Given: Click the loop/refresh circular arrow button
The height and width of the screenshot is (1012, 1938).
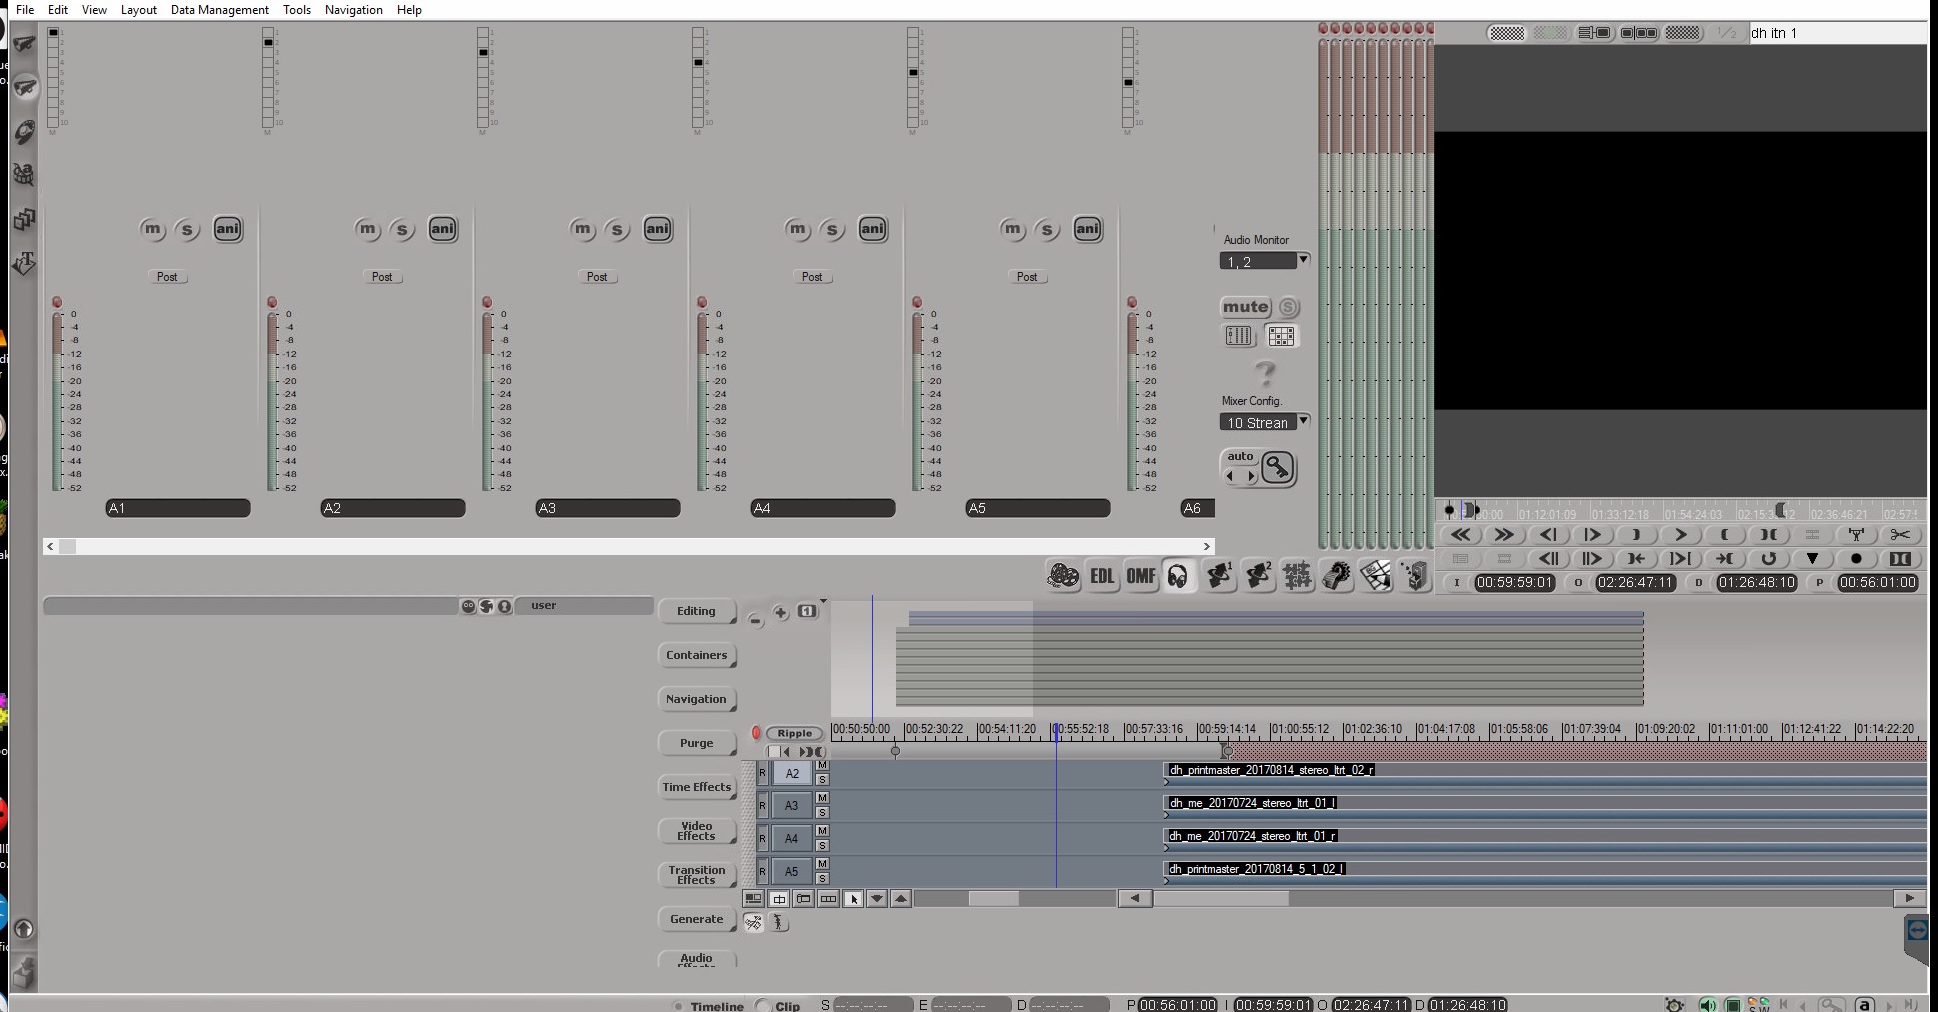Looking at the screenshot, I should click(1768, 559).
